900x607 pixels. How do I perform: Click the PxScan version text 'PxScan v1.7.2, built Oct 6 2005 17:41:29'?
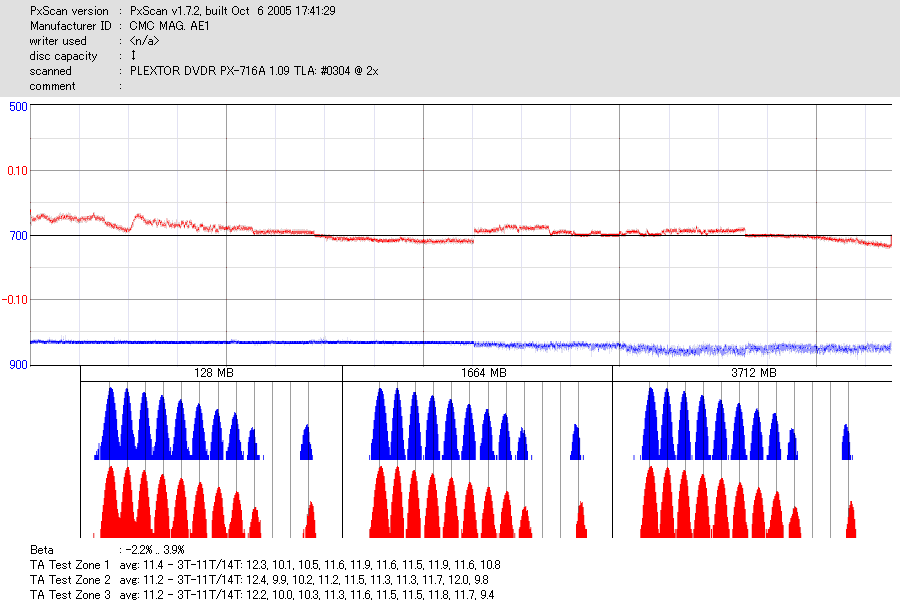pyautogui.click(x=232, y=11)
